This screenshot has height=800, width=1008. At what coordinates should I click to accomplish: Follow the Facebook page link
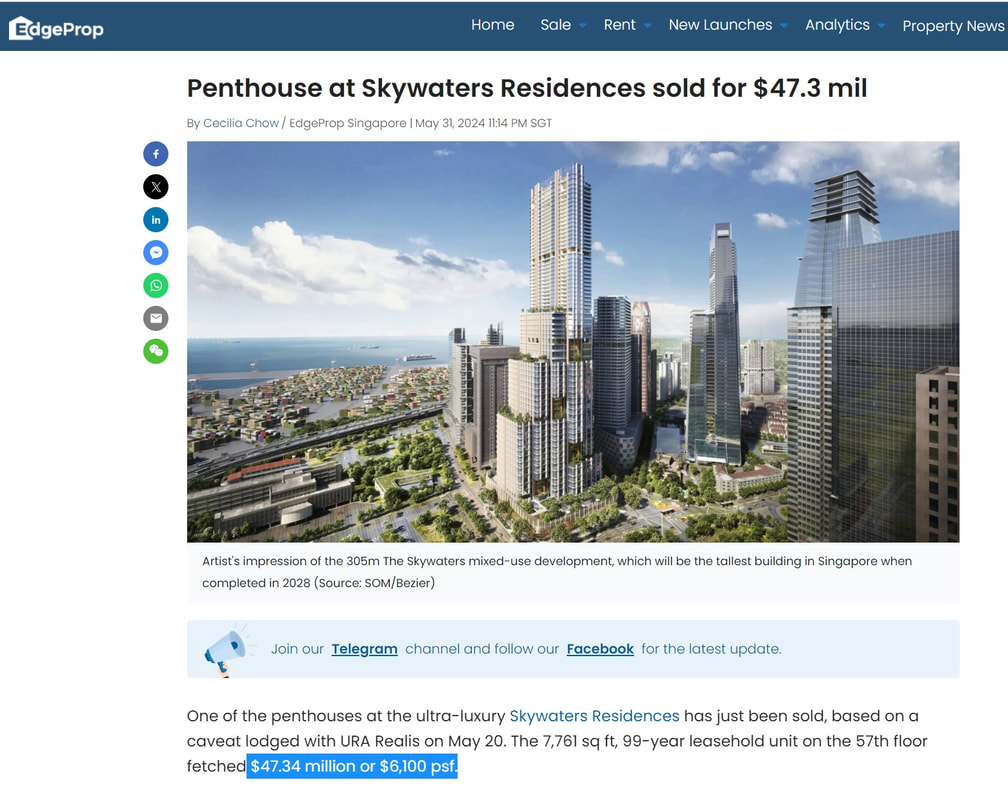point(600,649)
